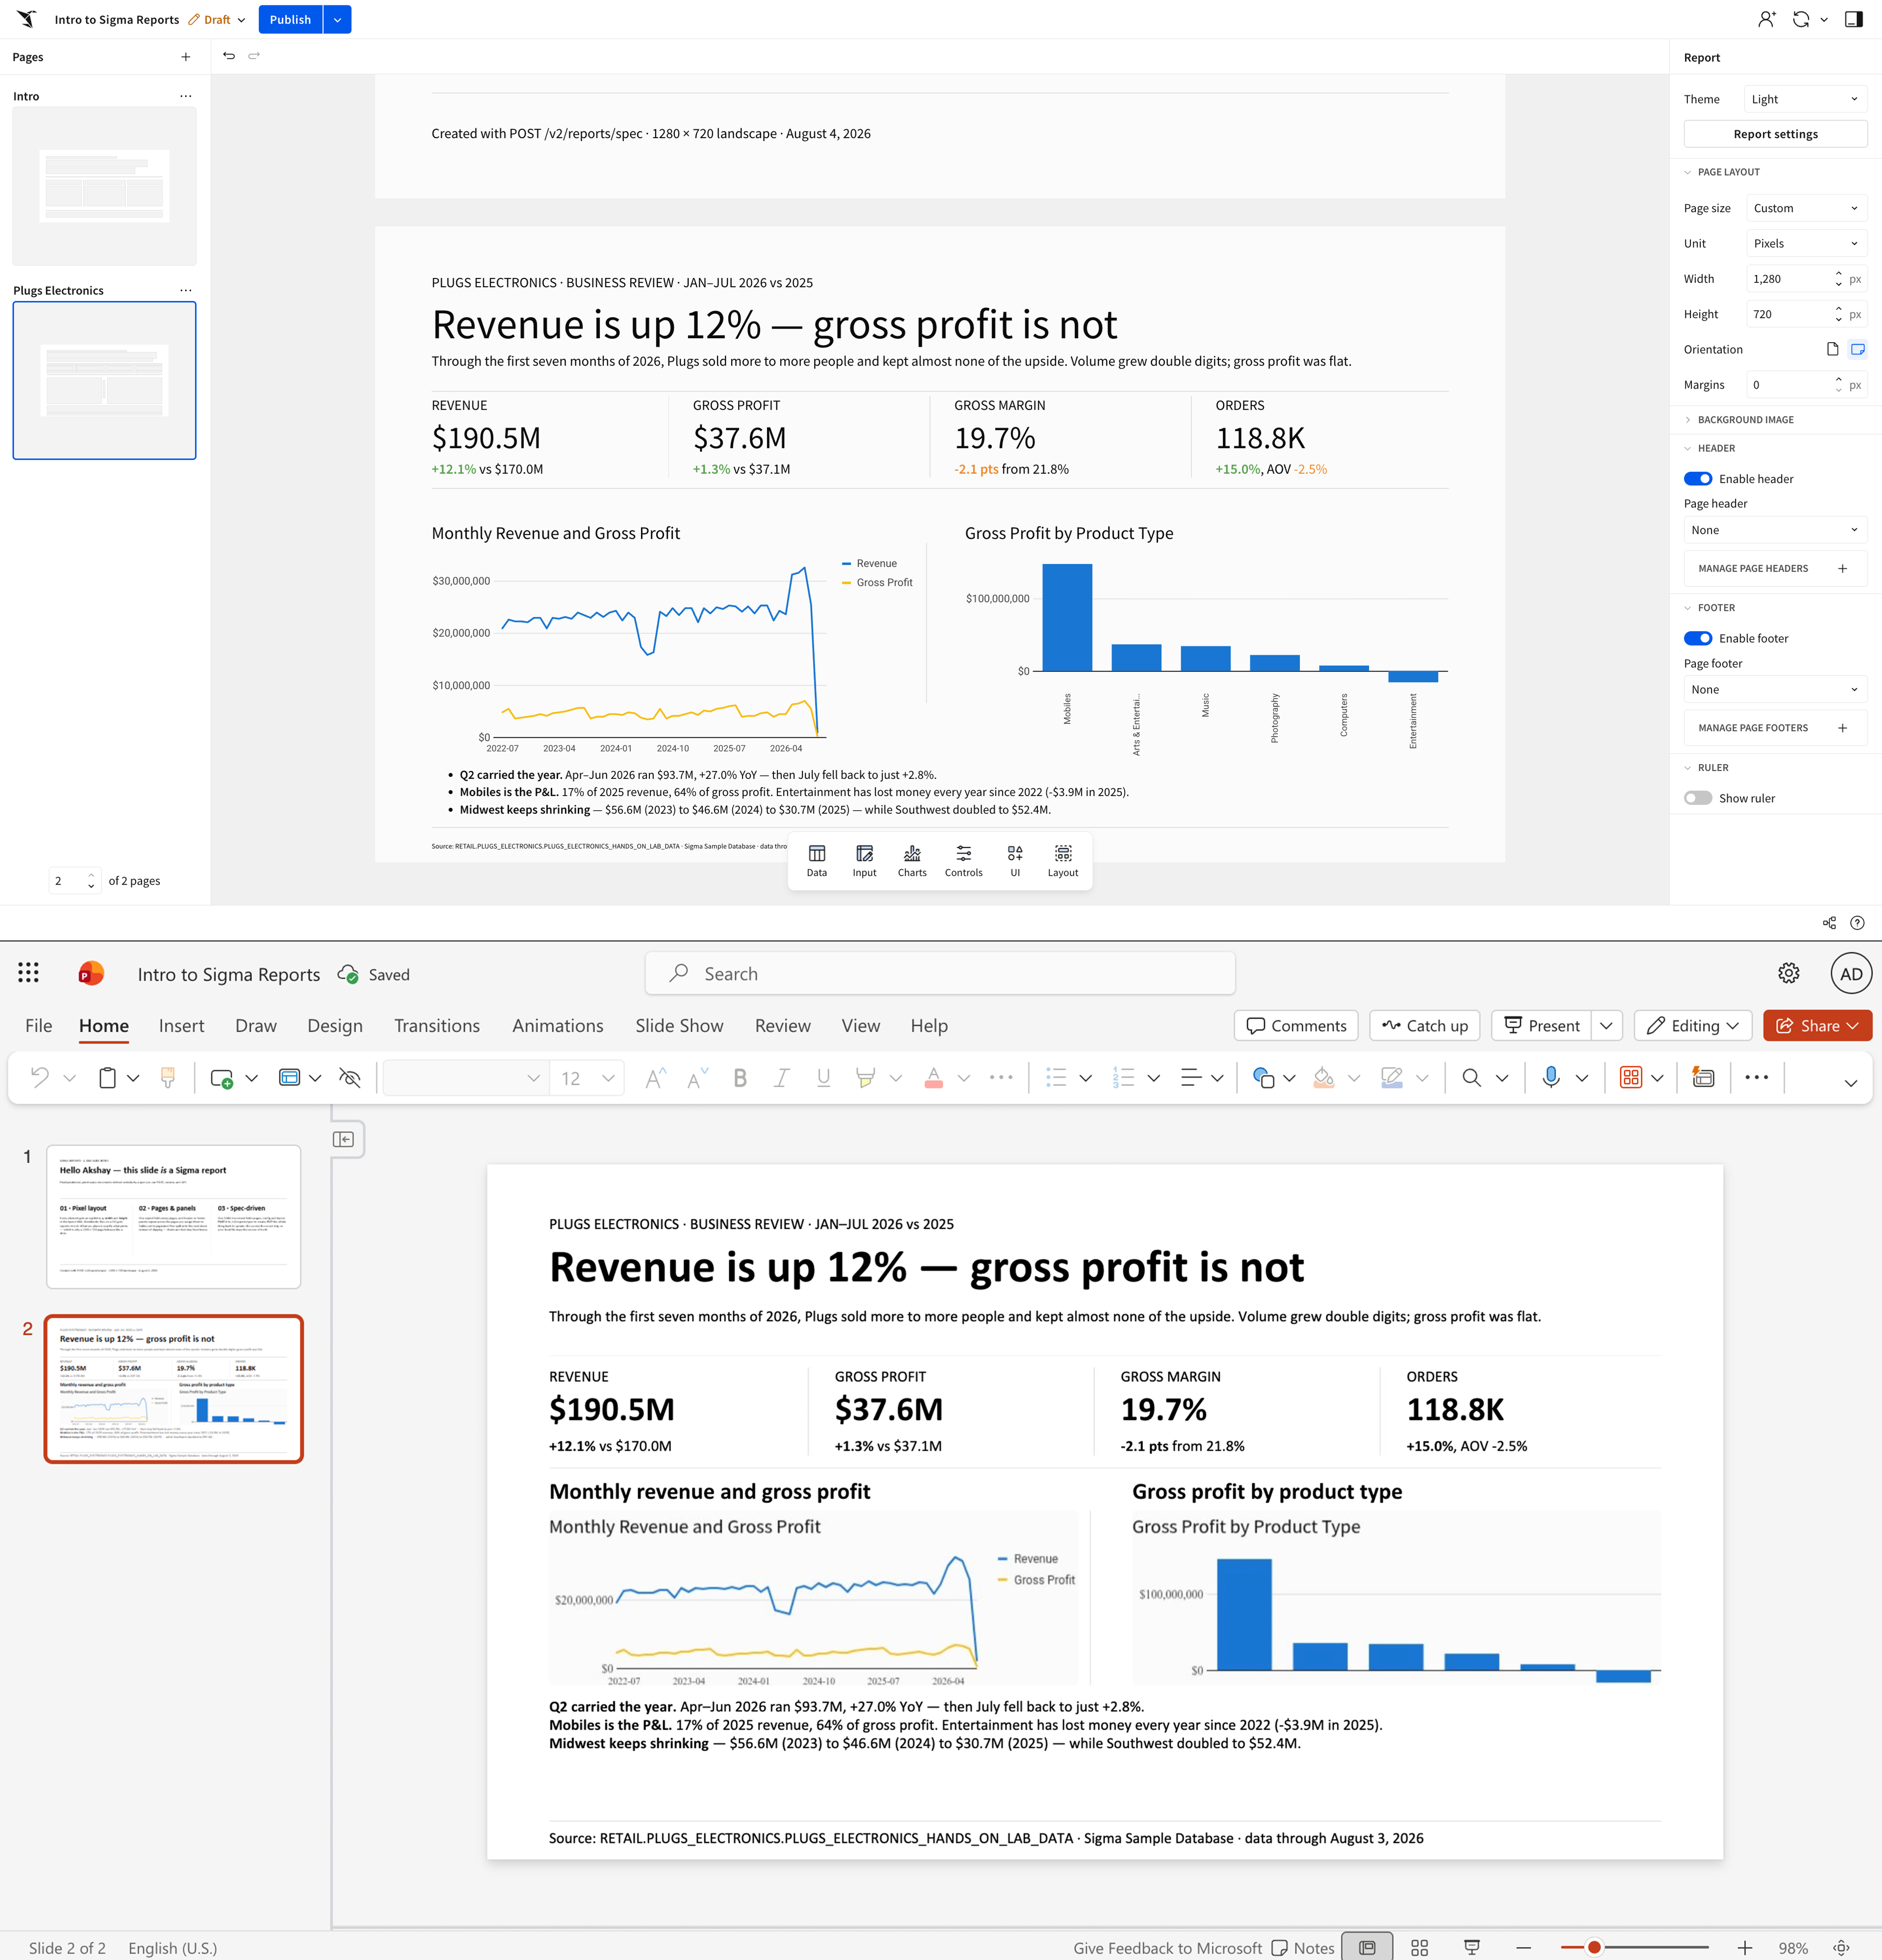
Task: Switch to the Transitions ribbon tab
Action: point(437,1025)
